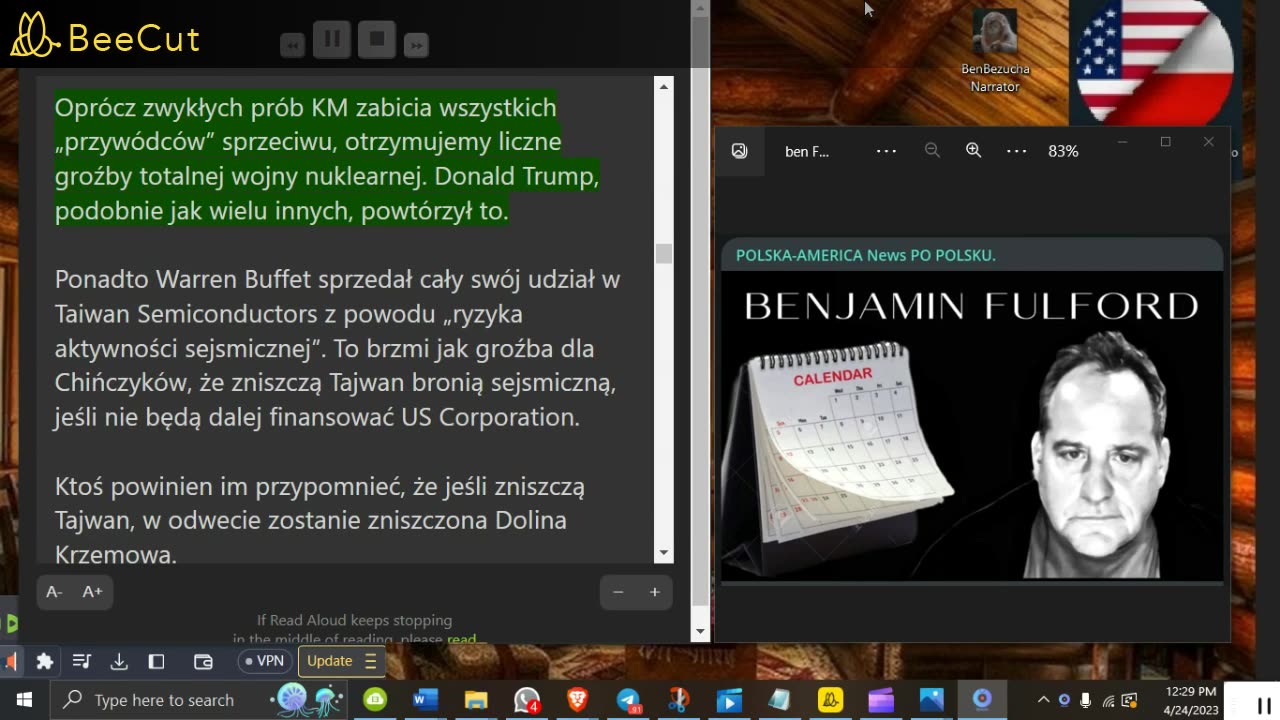1280x720 pixels.
Task: Open the browser downloads icon
Action: tap(119, 661)
